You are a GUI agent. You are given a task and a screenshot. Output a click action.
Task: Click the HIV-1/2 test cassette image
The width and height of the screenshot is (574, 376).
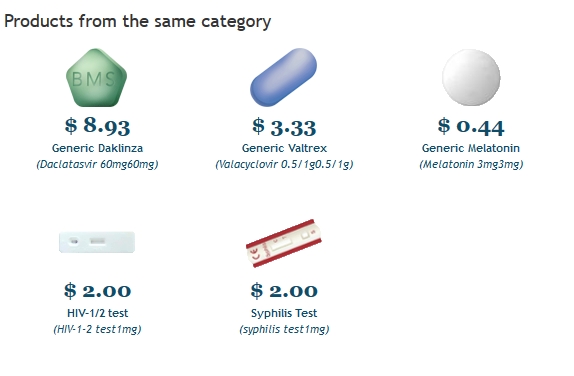point(97,242)
